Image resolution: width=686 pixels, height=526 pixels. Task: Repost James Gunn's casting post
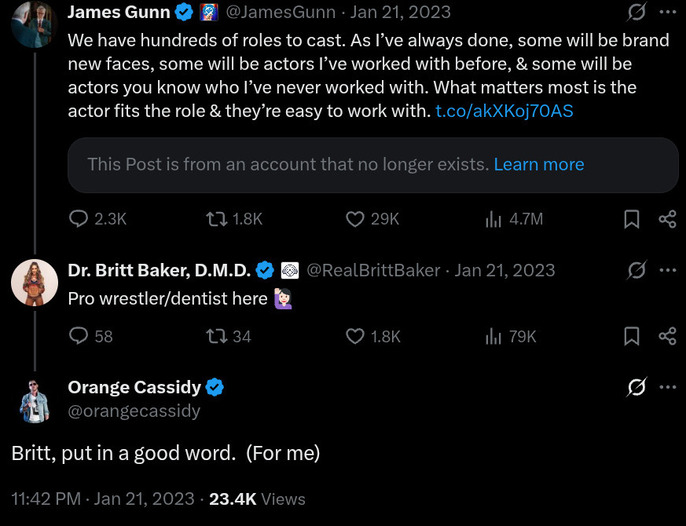coord(217,219)
